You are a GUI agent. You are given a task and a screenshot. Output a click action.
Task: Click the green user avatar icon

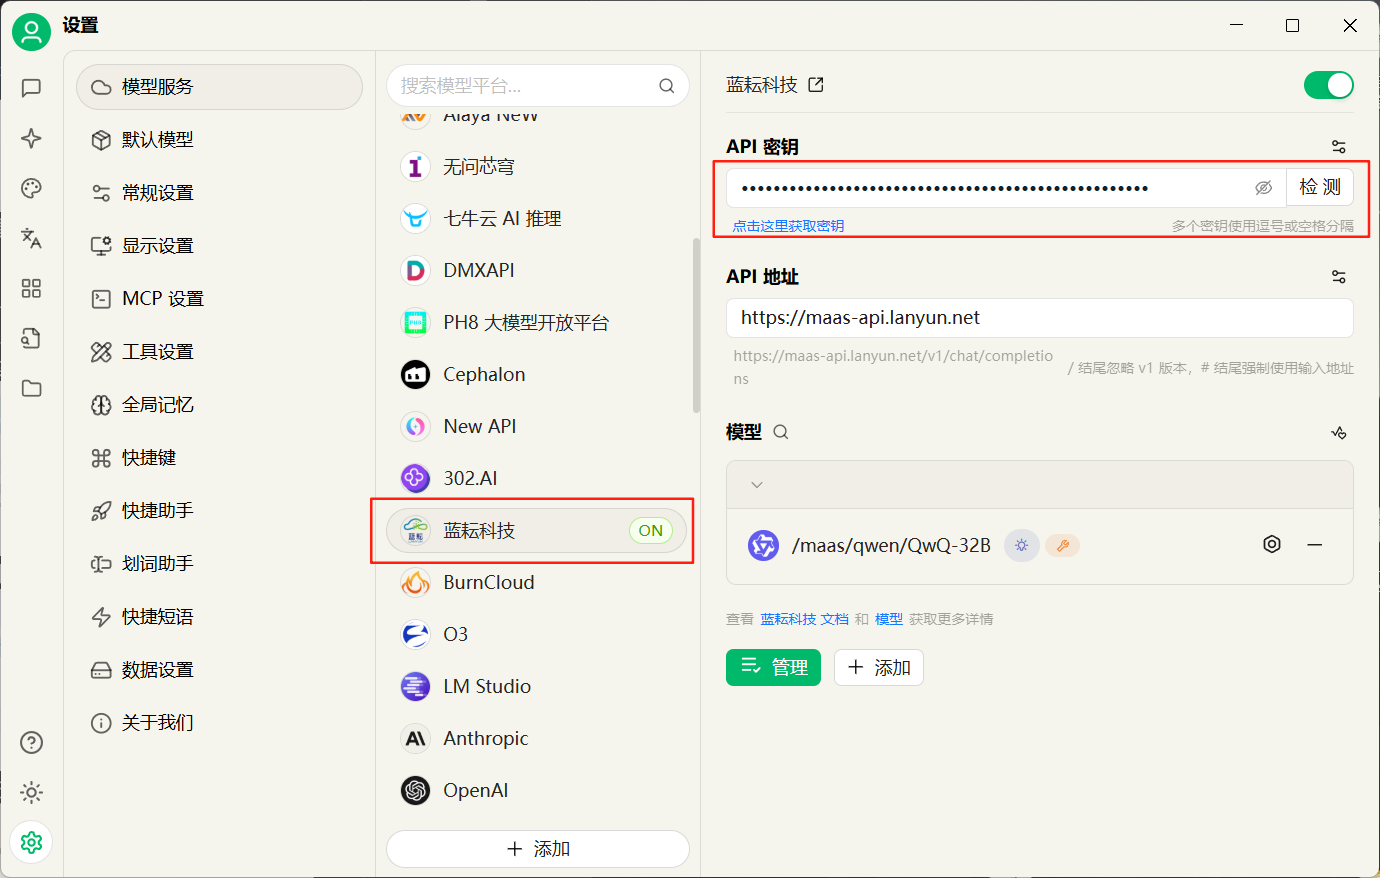(x=31, y=32)
